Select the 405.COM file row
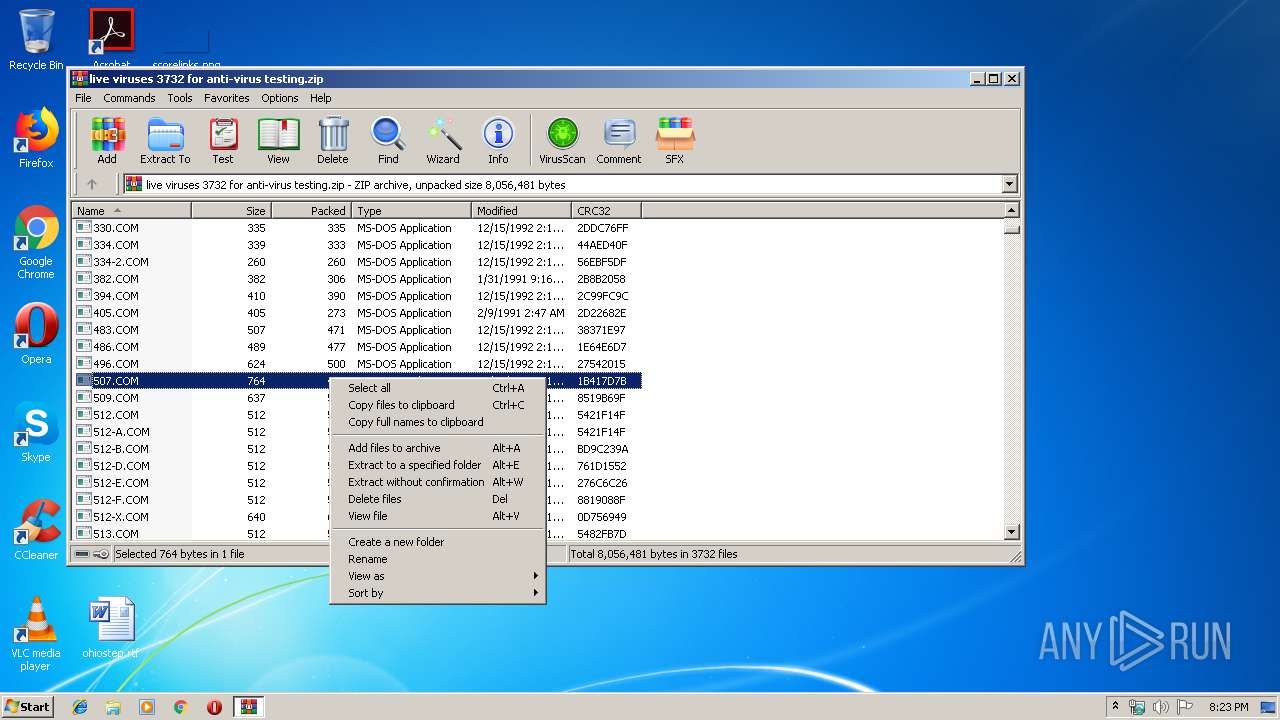The image size is (1280, 720). [356, 313]
